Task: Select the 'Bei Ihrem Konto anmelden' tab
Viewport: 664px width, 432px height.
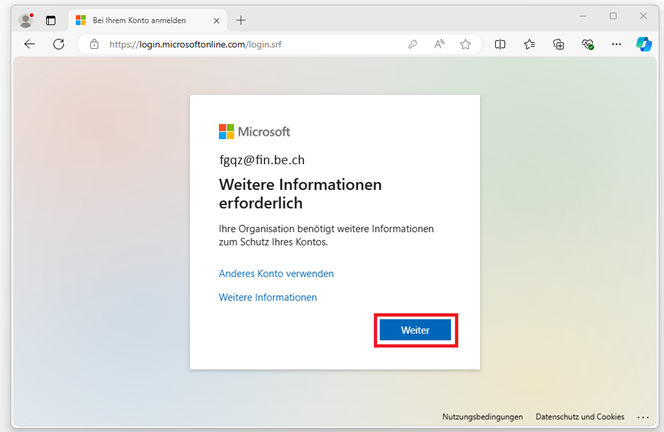Action: click(147, 20)
